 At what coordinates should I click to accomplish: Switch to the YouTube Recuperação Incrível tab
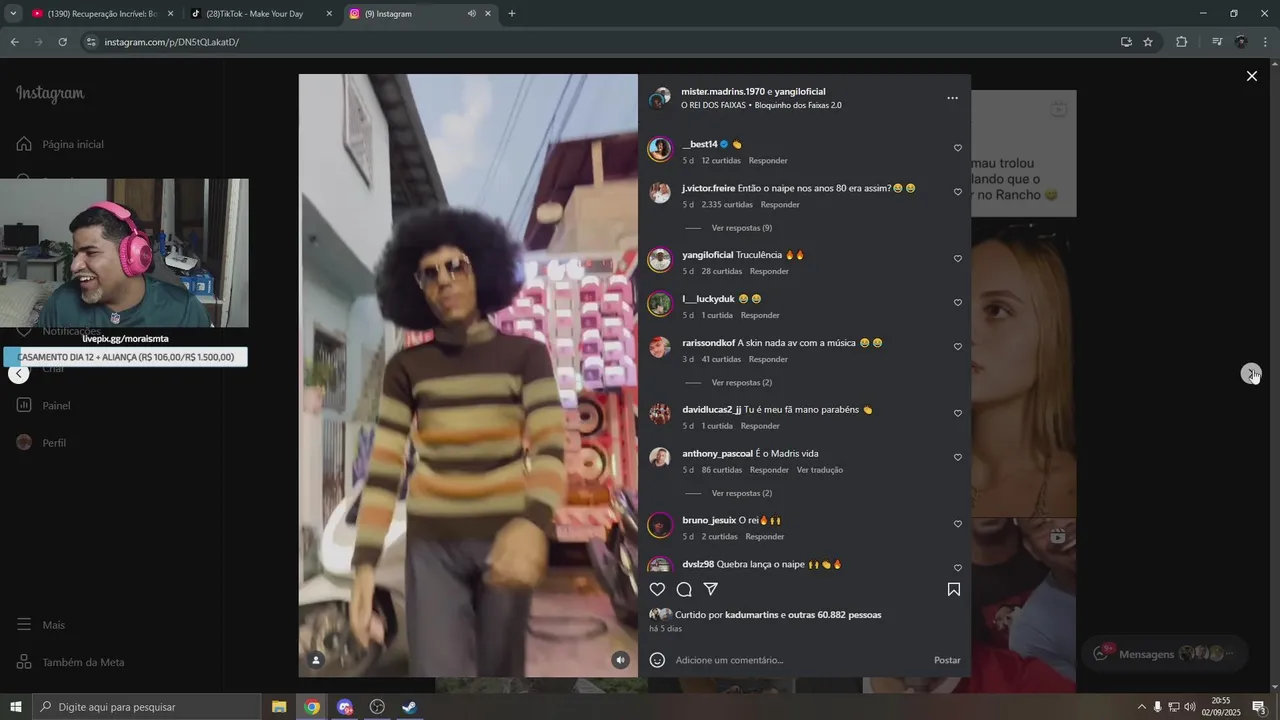click(x=102, y=14)
